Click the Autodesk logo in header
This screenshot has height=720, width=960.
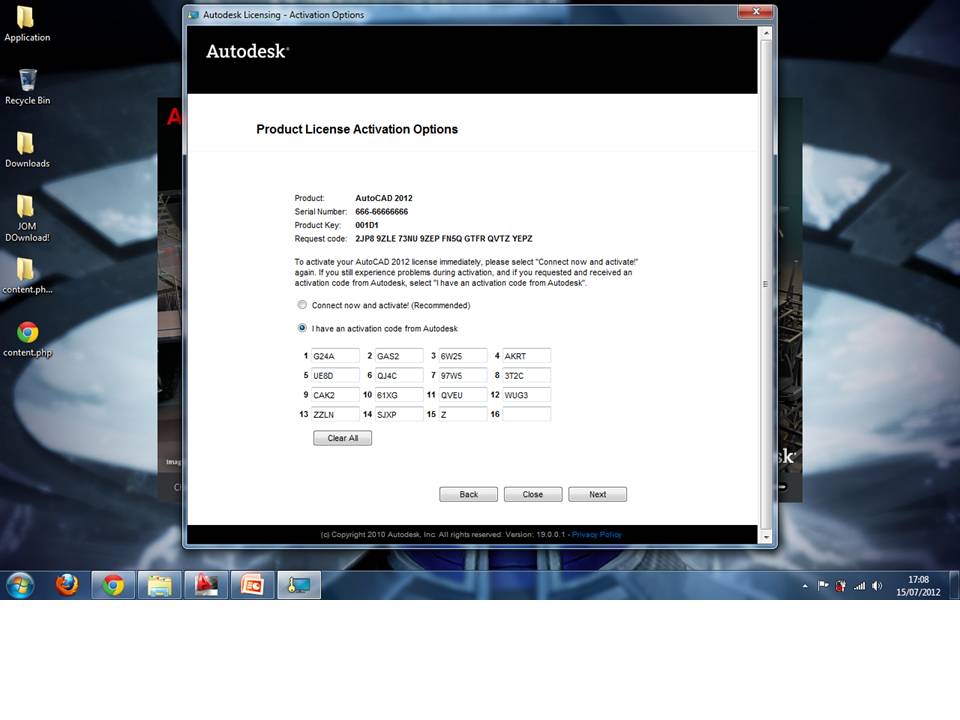coord(247,51)
